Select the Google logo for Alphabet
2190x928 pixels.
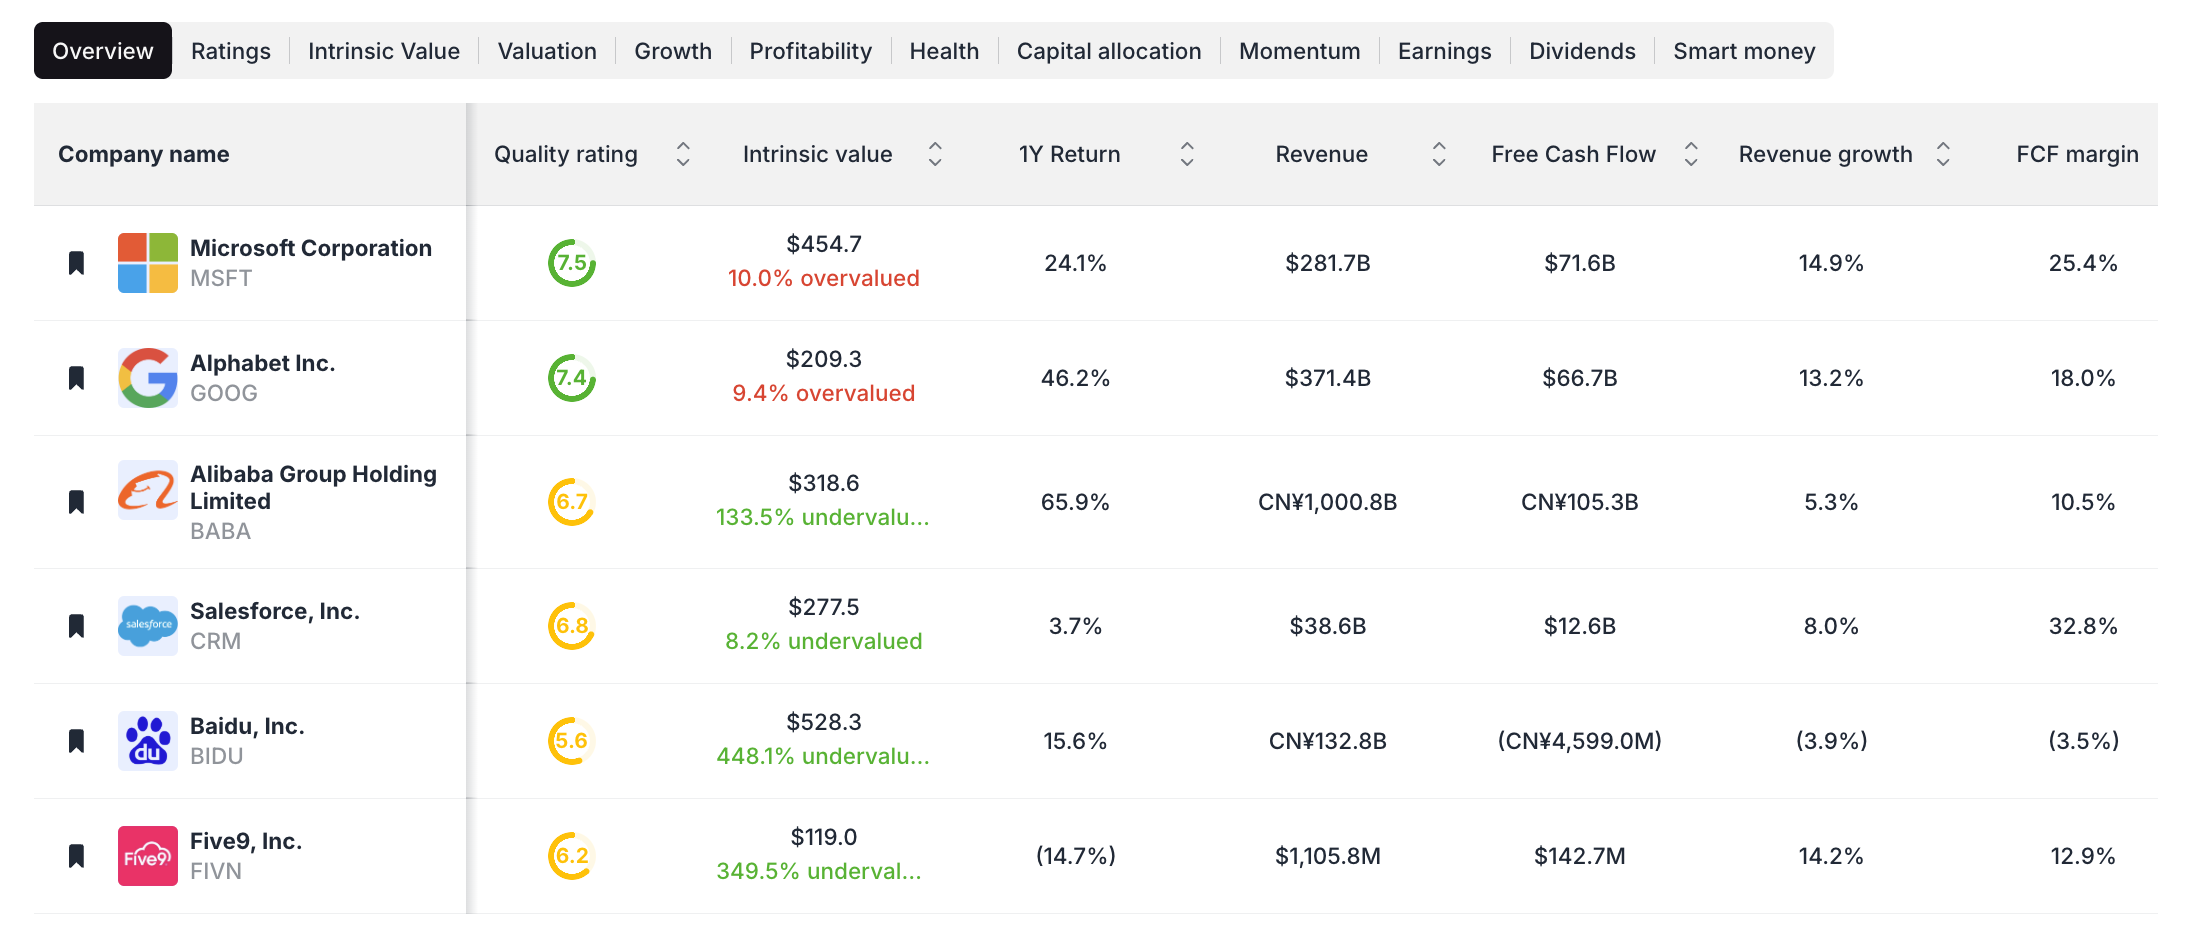point(147,378)
